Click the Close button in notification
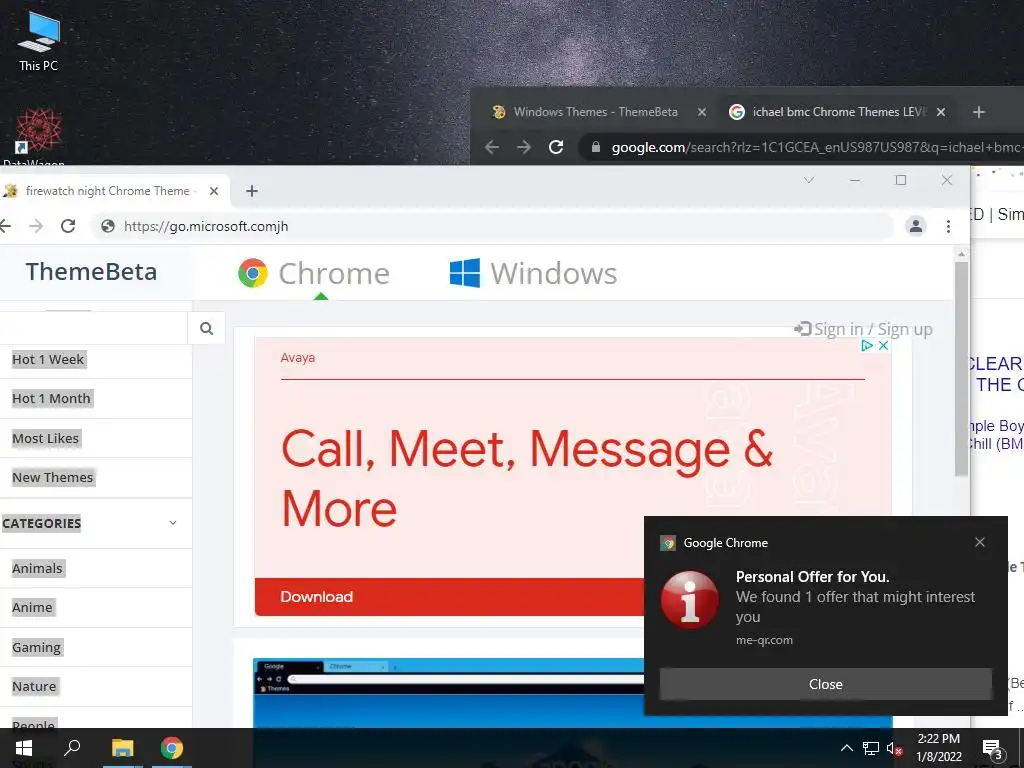The image size is (1024, 768). point(825,684)
